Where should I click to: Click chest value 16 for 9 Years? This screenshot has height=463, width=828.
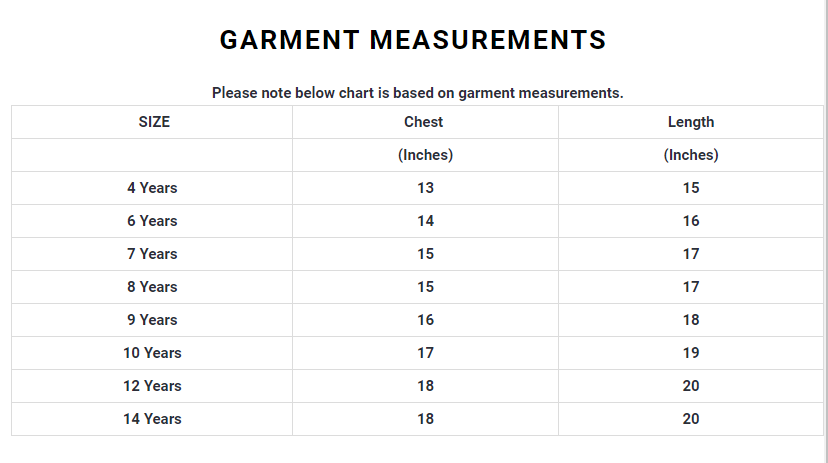tap(426, 320)
